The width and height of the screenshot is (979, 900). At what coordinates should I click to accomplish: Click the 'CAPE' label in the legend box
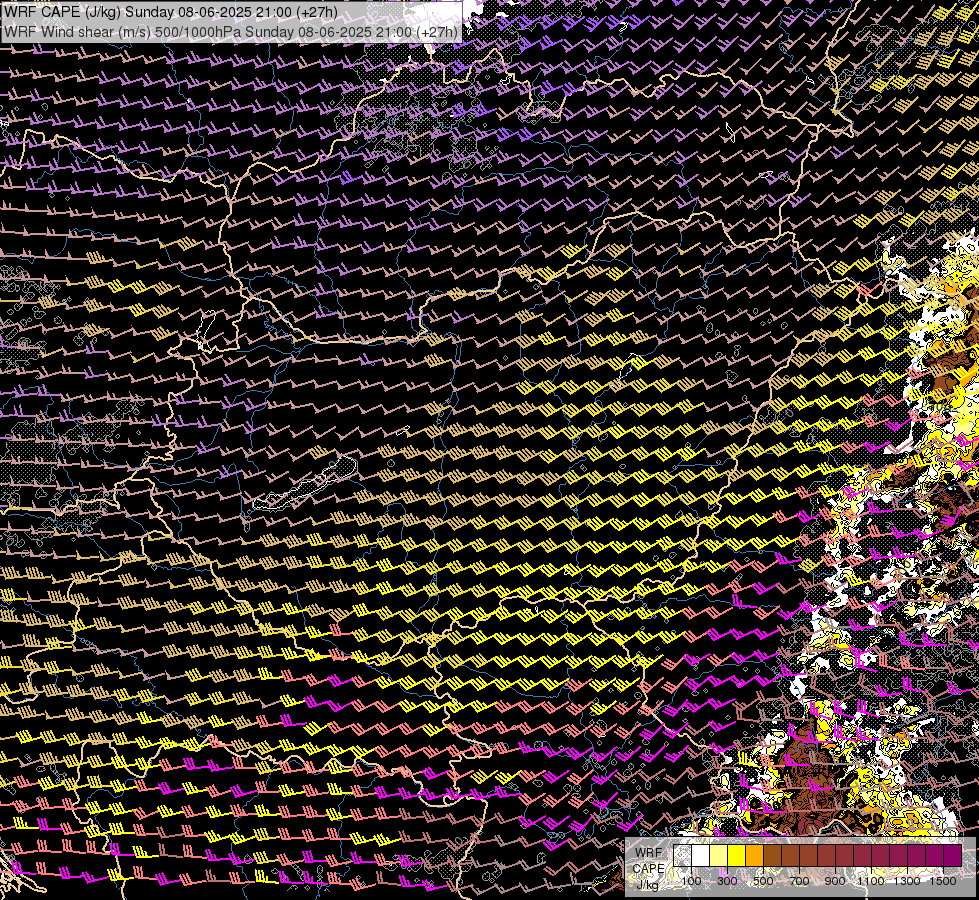pos(648,869)
